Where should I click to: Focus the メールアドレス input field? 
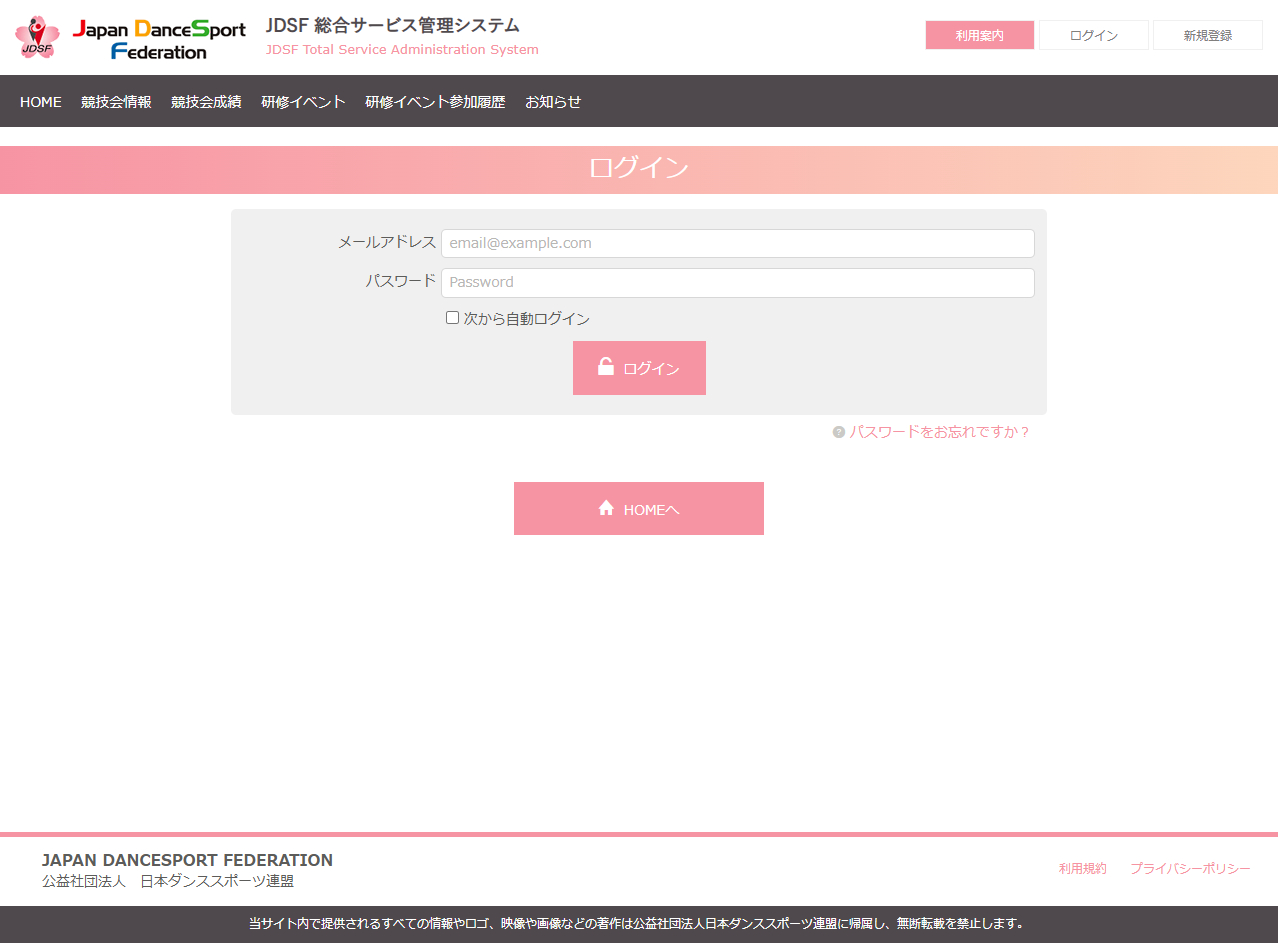pyautogui.click(x=737, y=243)
